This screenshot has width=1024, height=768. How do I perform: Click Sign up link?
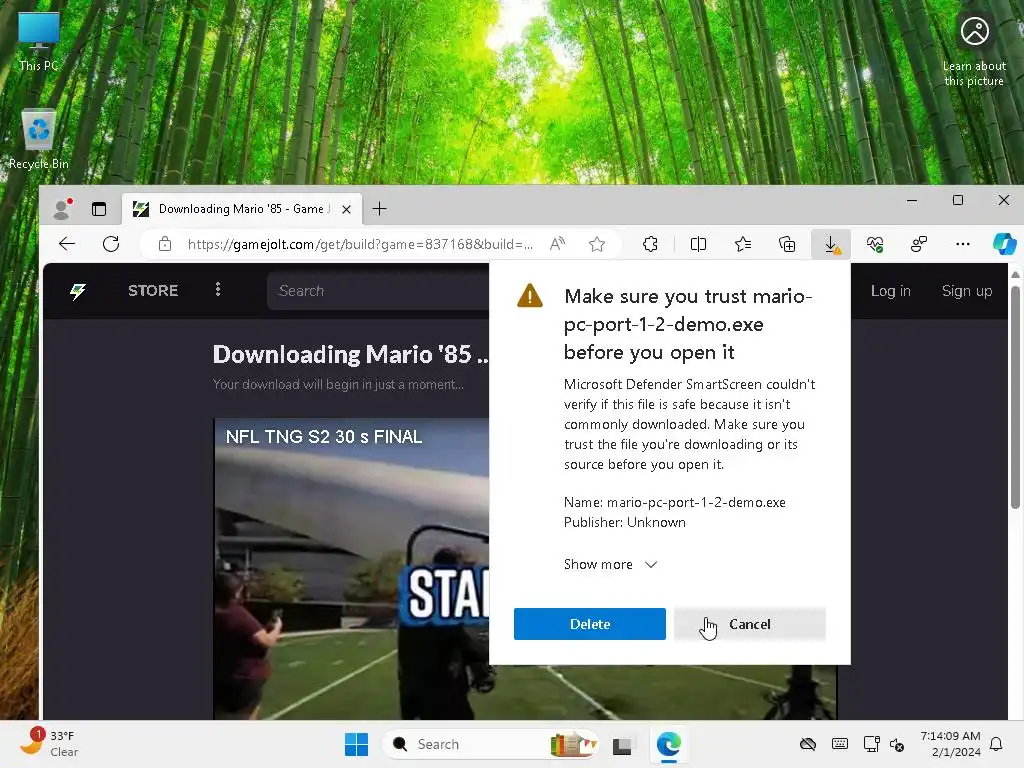(x=967, y=291)
